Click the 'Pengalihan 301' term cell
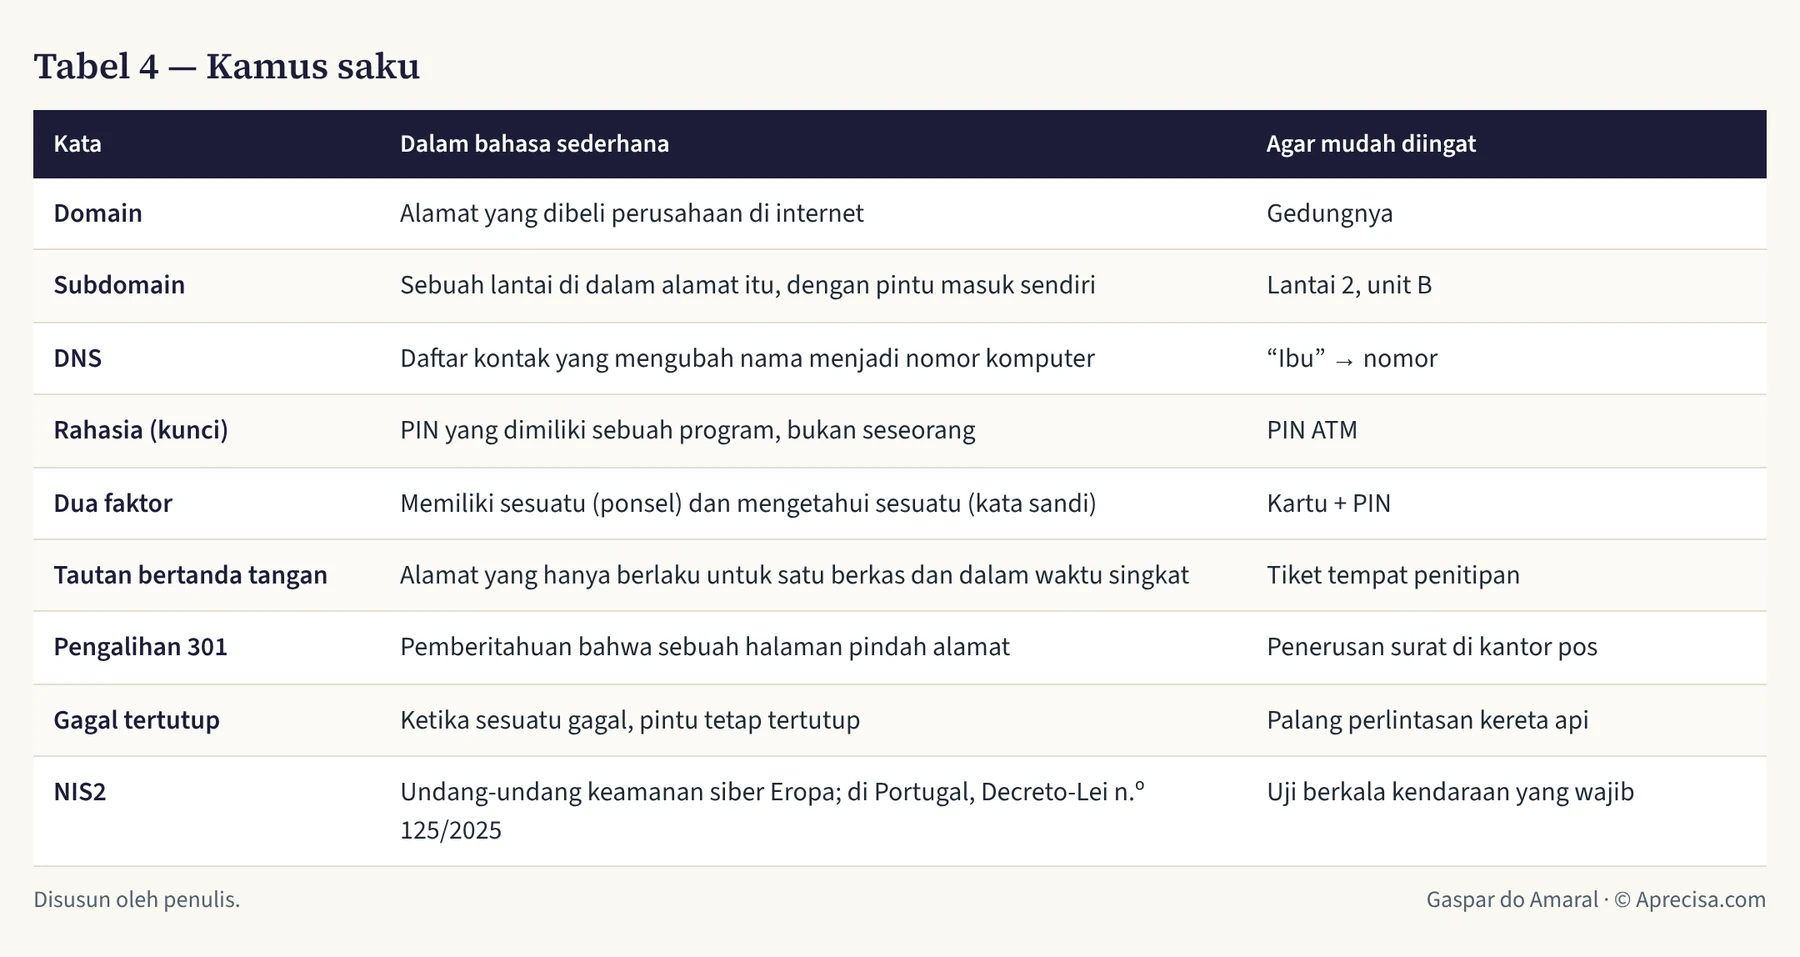1800x957 pixels. click(141, 647)
